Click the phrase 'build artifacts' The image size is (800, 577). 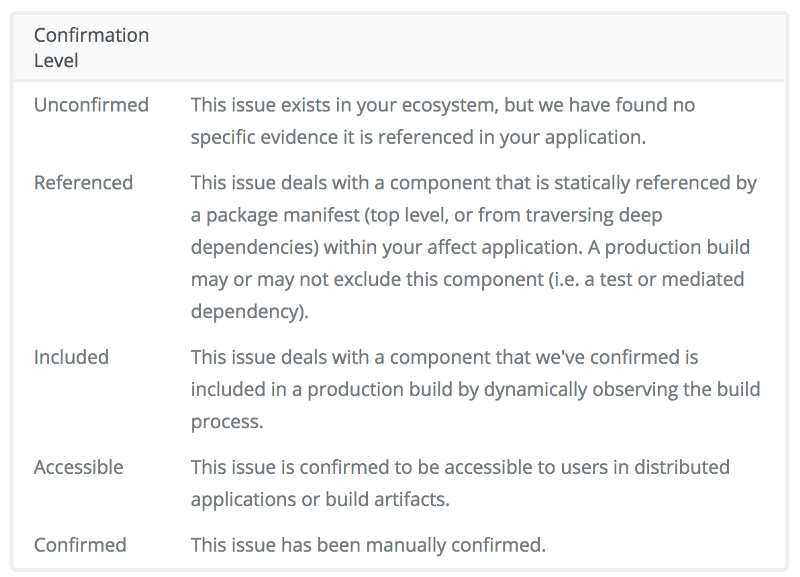pos(389,498)
